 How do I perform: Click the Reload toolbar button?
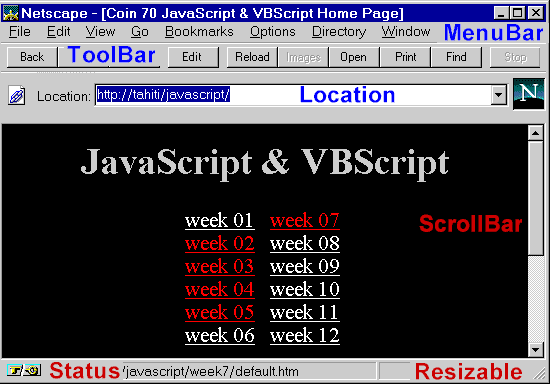(252, 57)
